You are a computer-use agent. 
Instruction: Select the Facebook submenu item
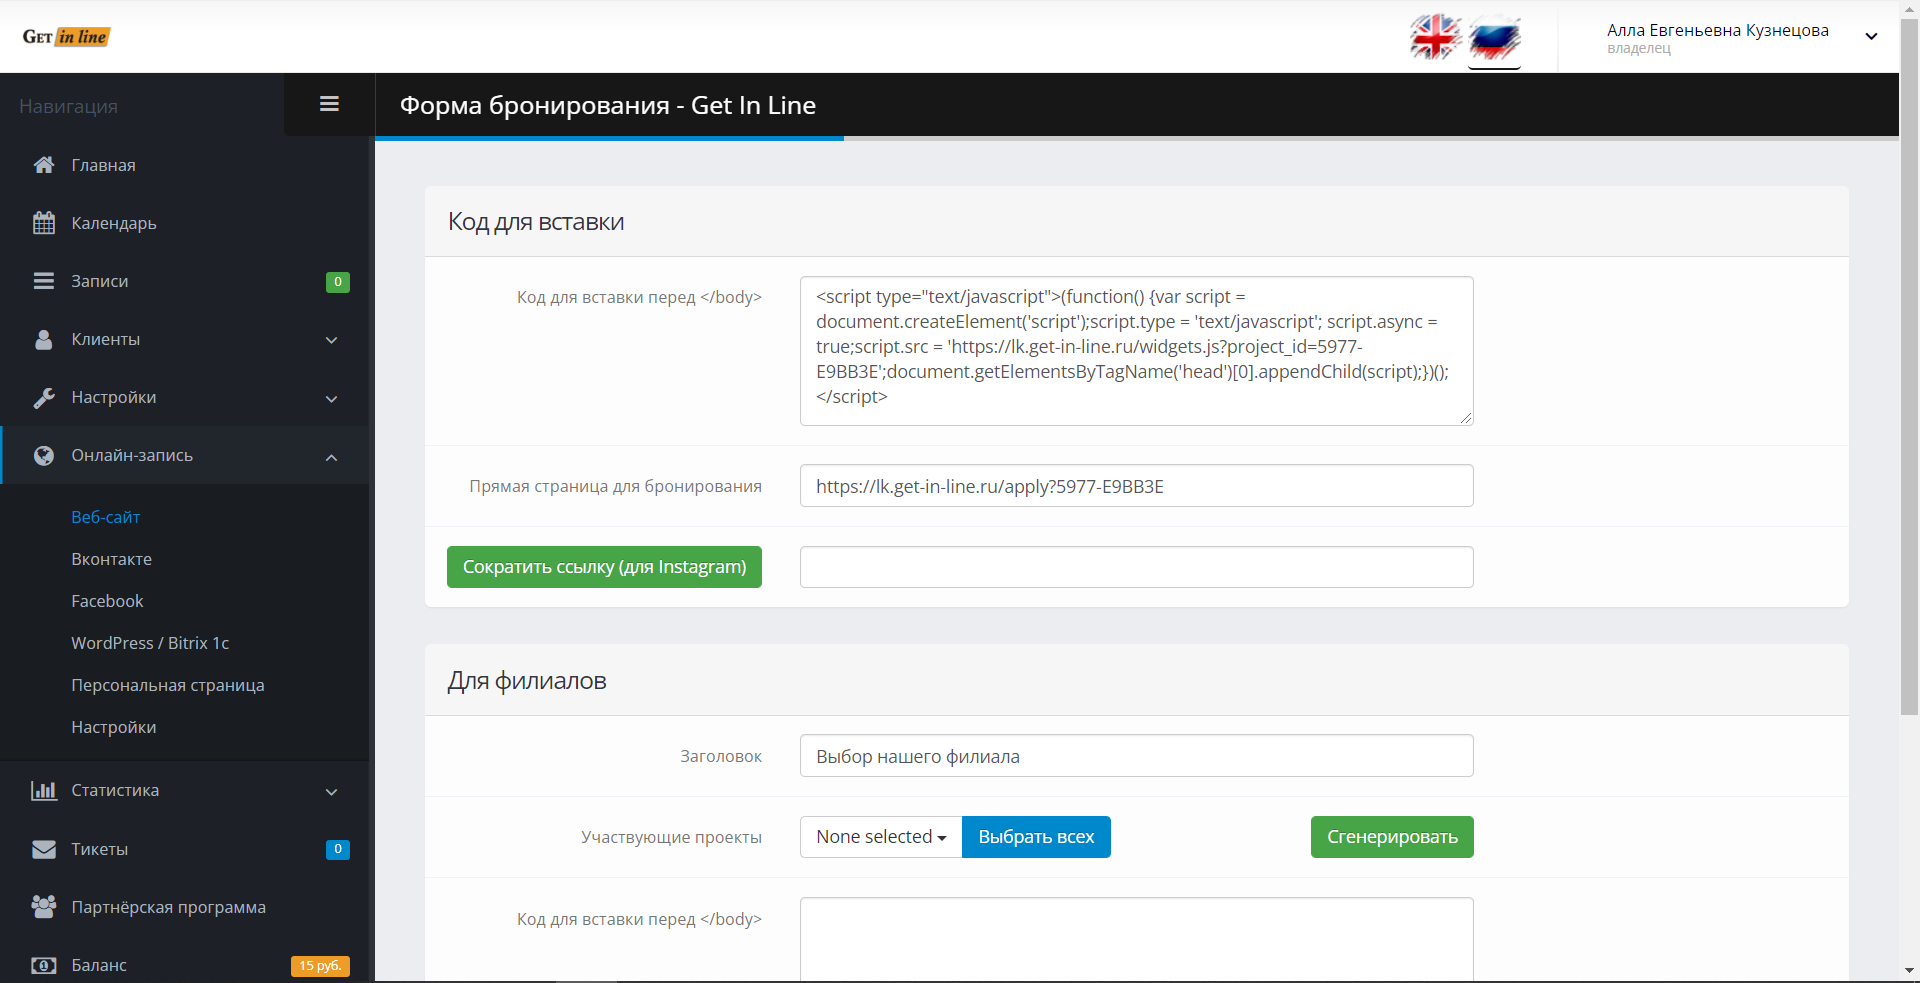click(x=108, y=601)
